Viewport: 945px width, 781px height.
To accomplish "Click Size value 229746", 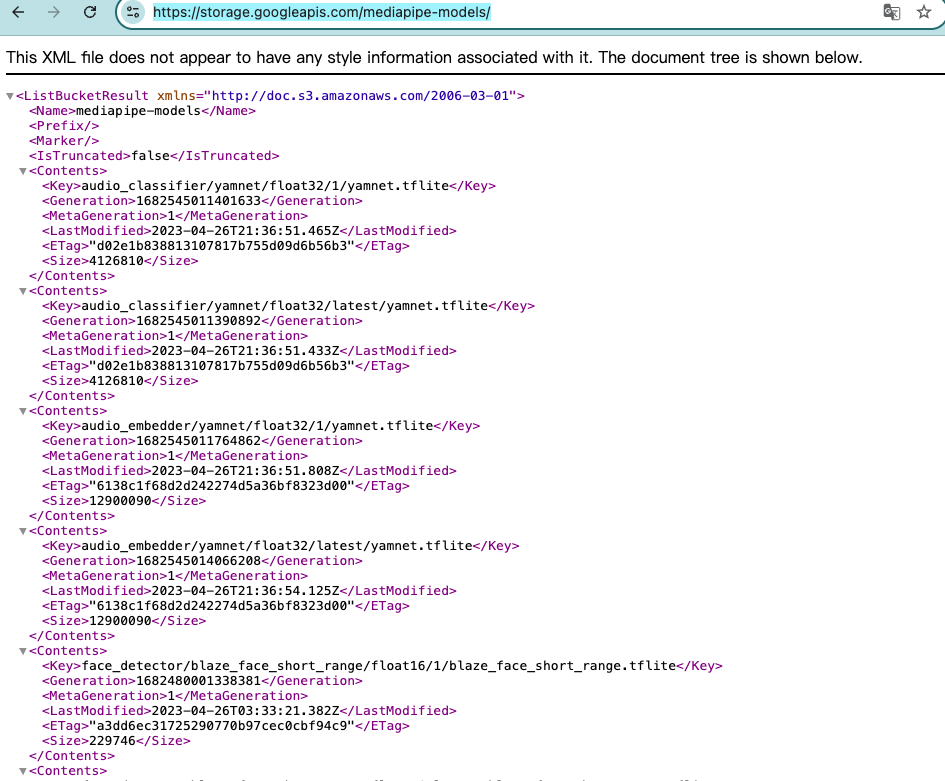I will click(x=113, y=741).
